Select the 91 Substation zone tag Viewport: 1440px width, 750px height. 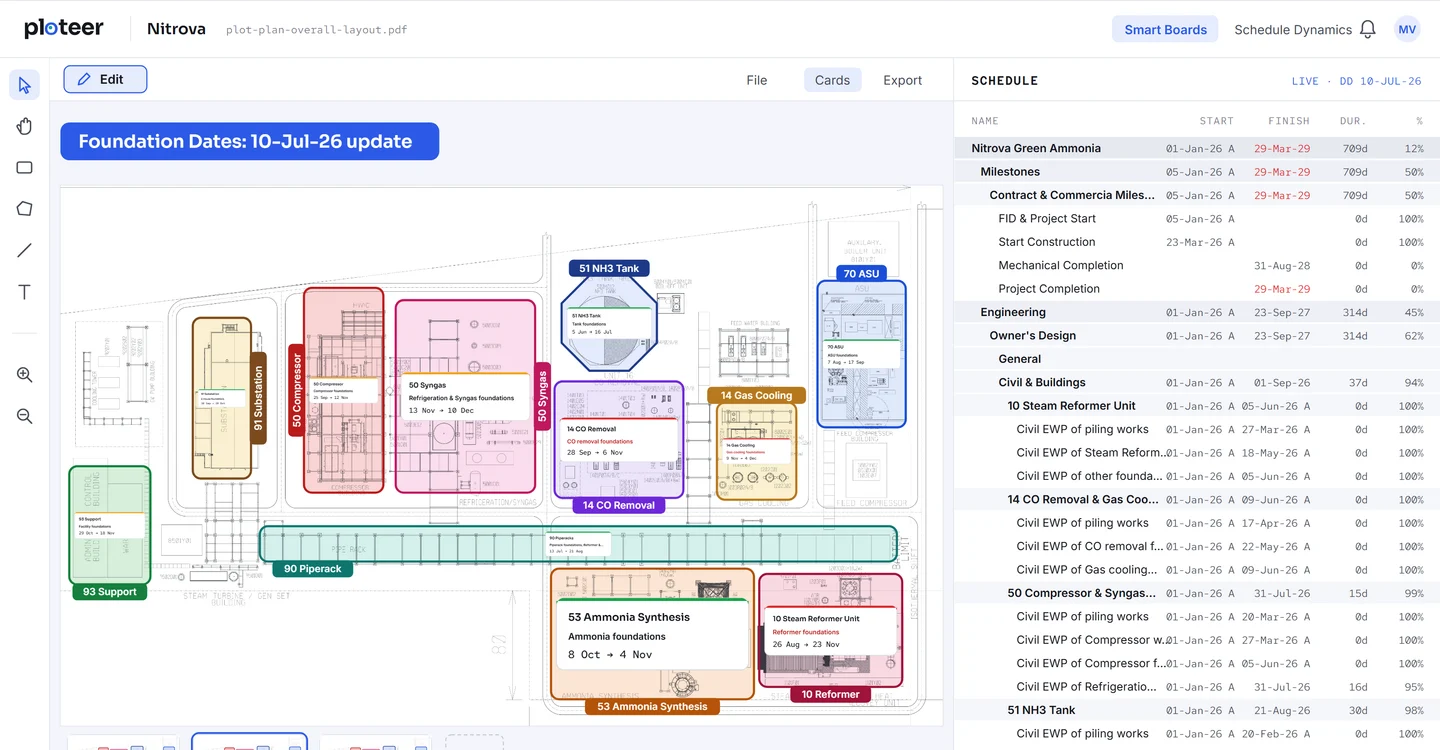pos(258,398)
